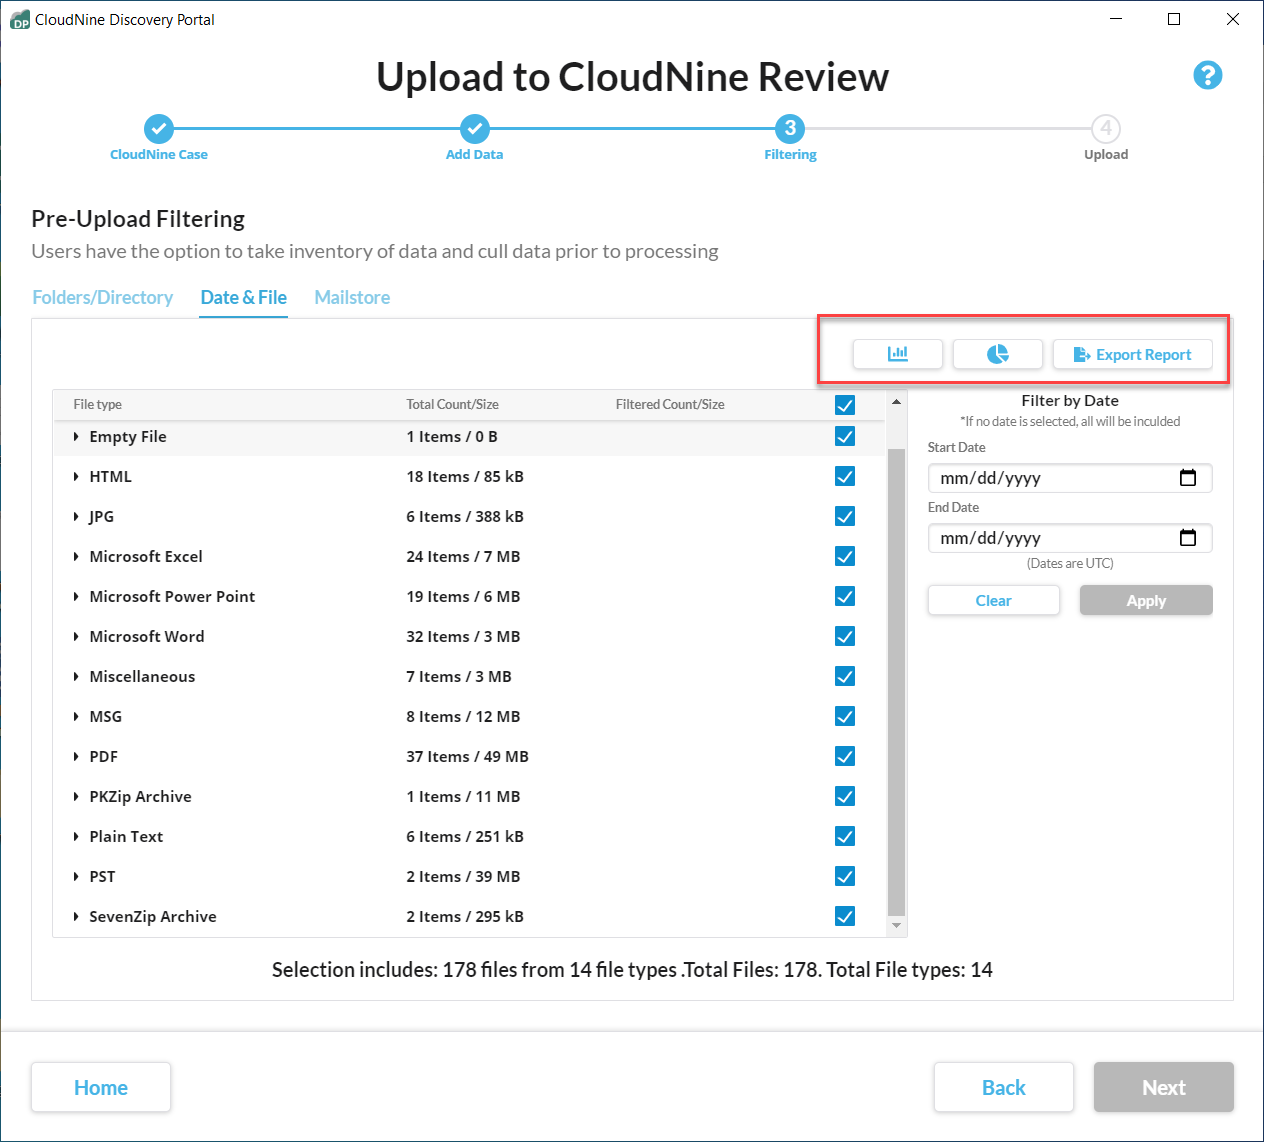Image resolution: width=1264 pixels, height=1142 pixels.
Task: Uncheck the Empty File checkbox
Action: click(845, 436)
